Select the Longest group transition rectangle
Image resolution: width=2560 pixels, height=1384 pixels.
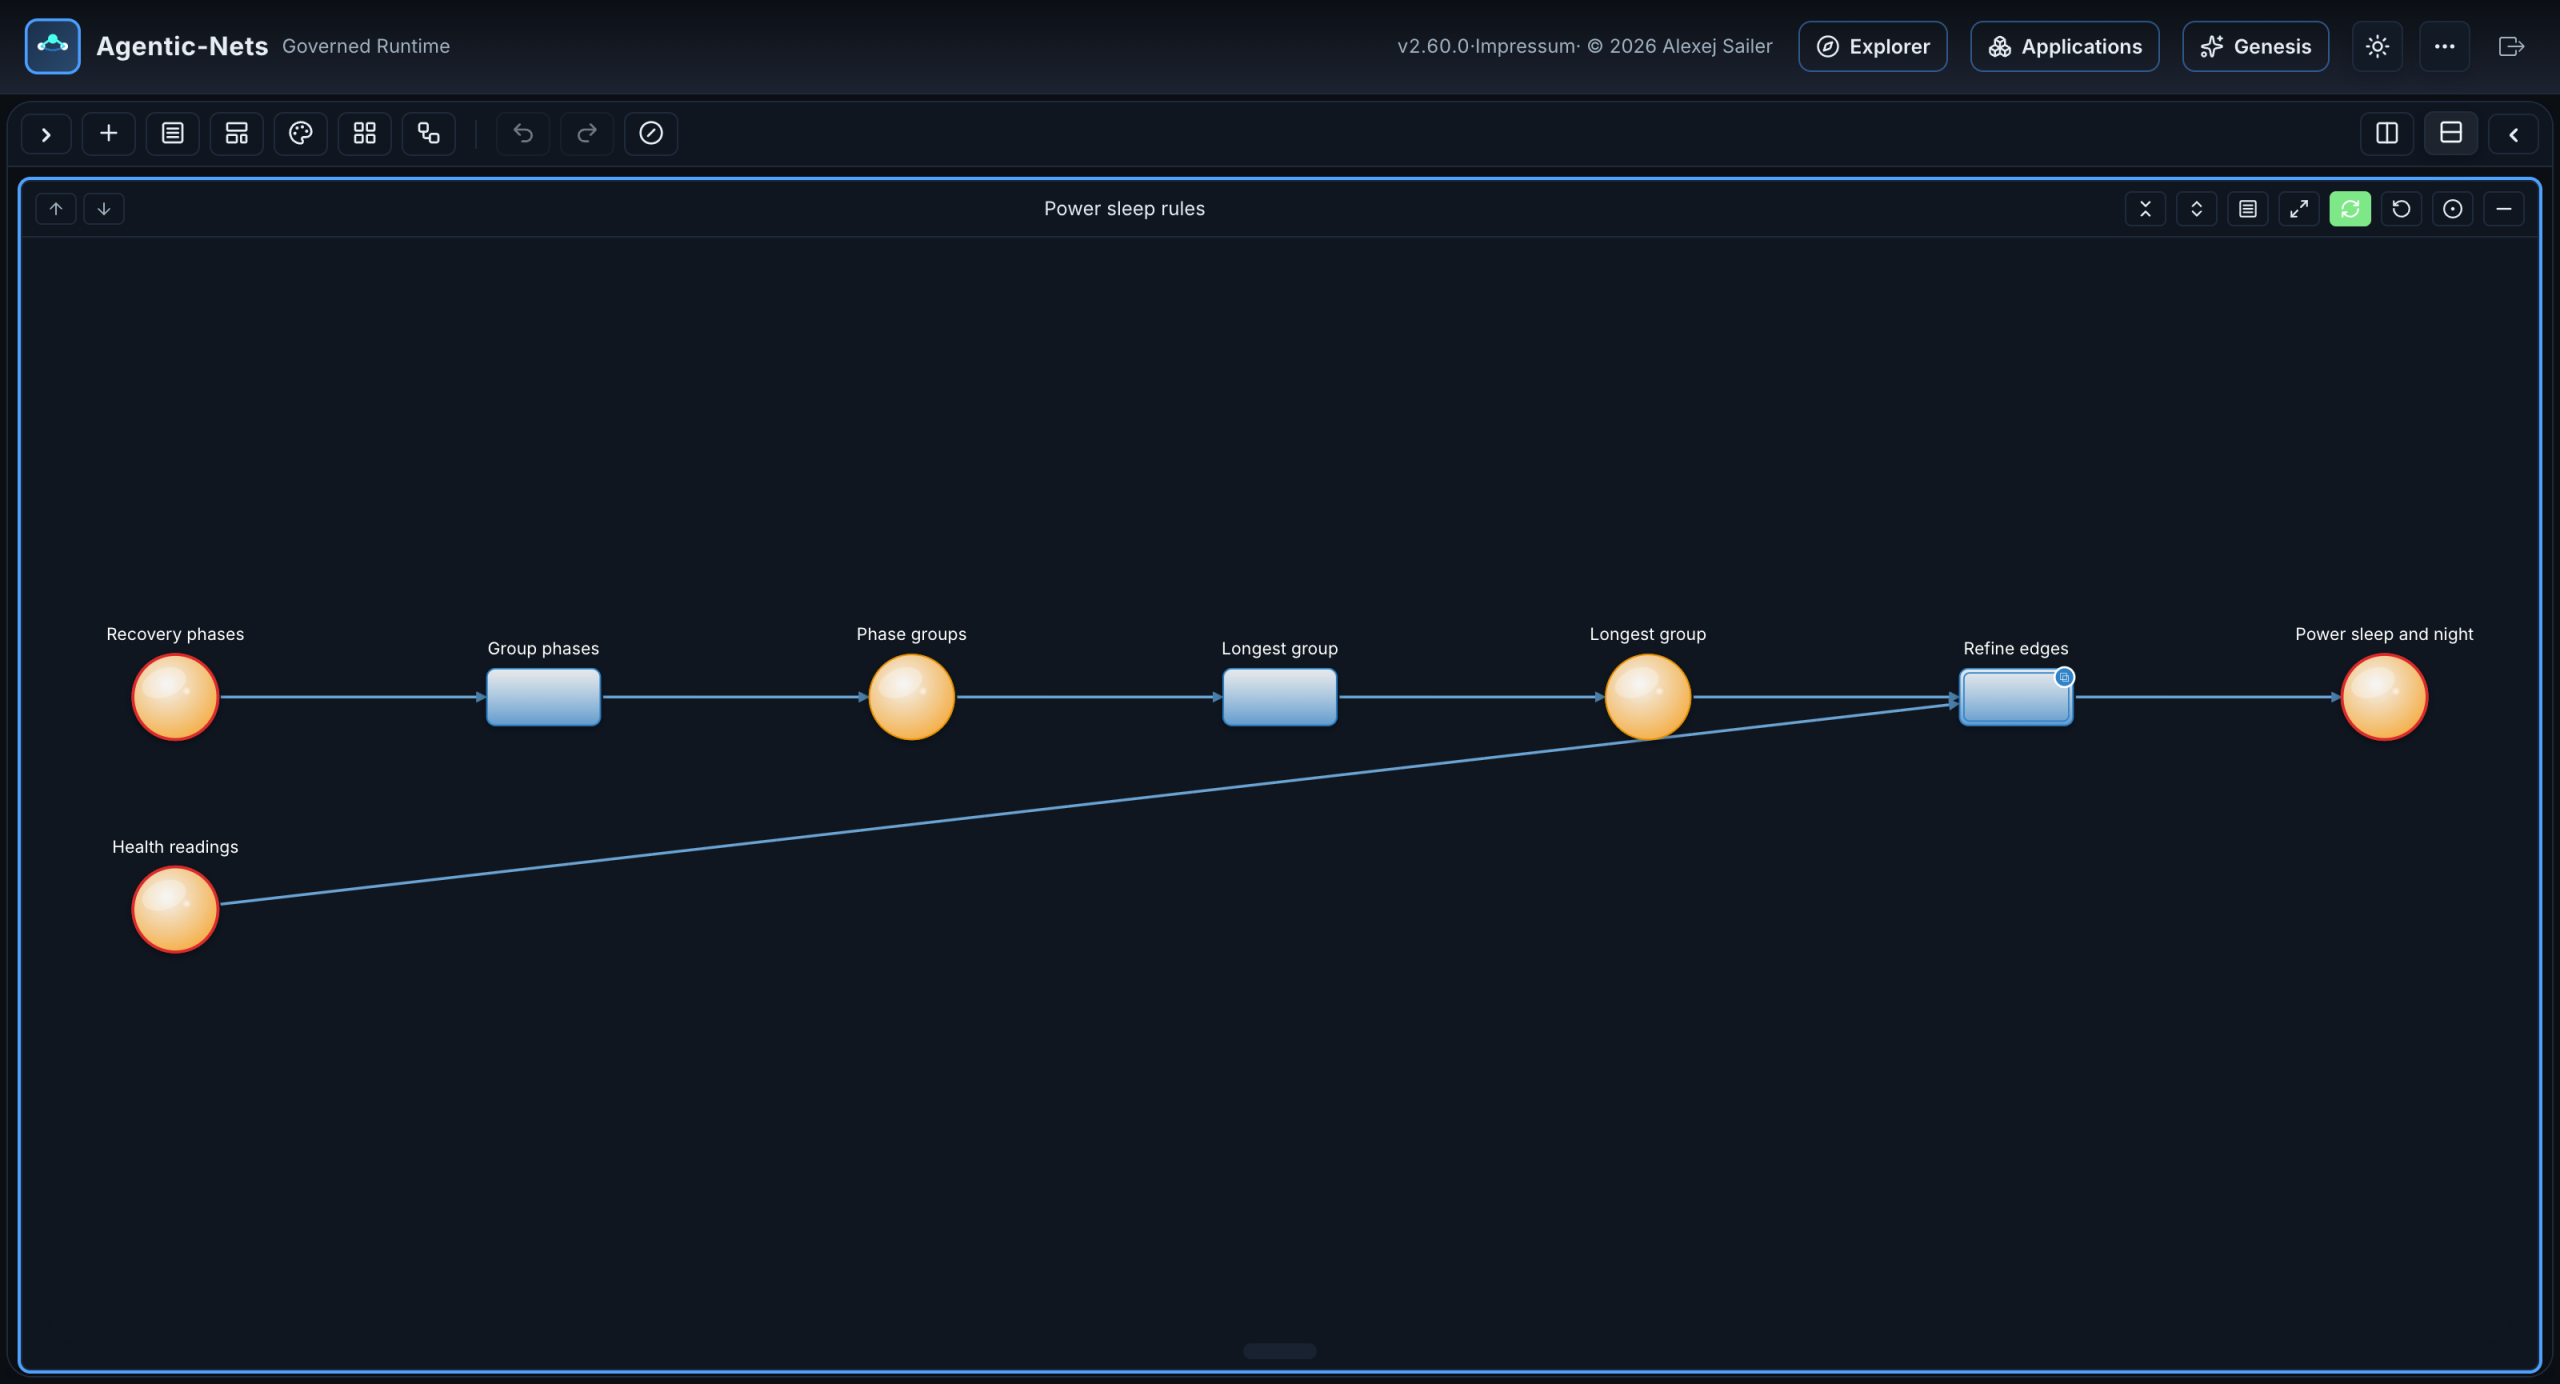(1279, 697)
